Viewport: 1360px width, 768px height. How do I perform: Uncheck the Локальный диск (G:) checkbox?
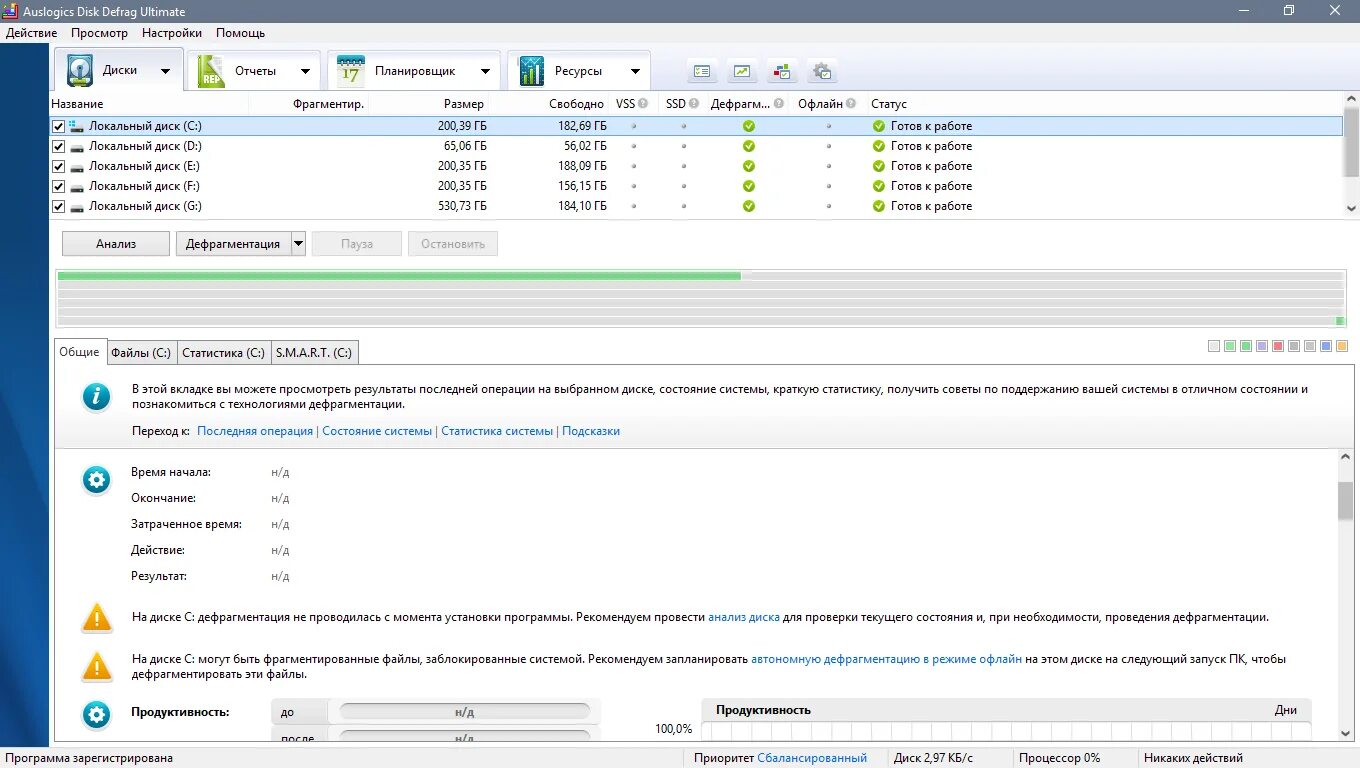[58, 206]
